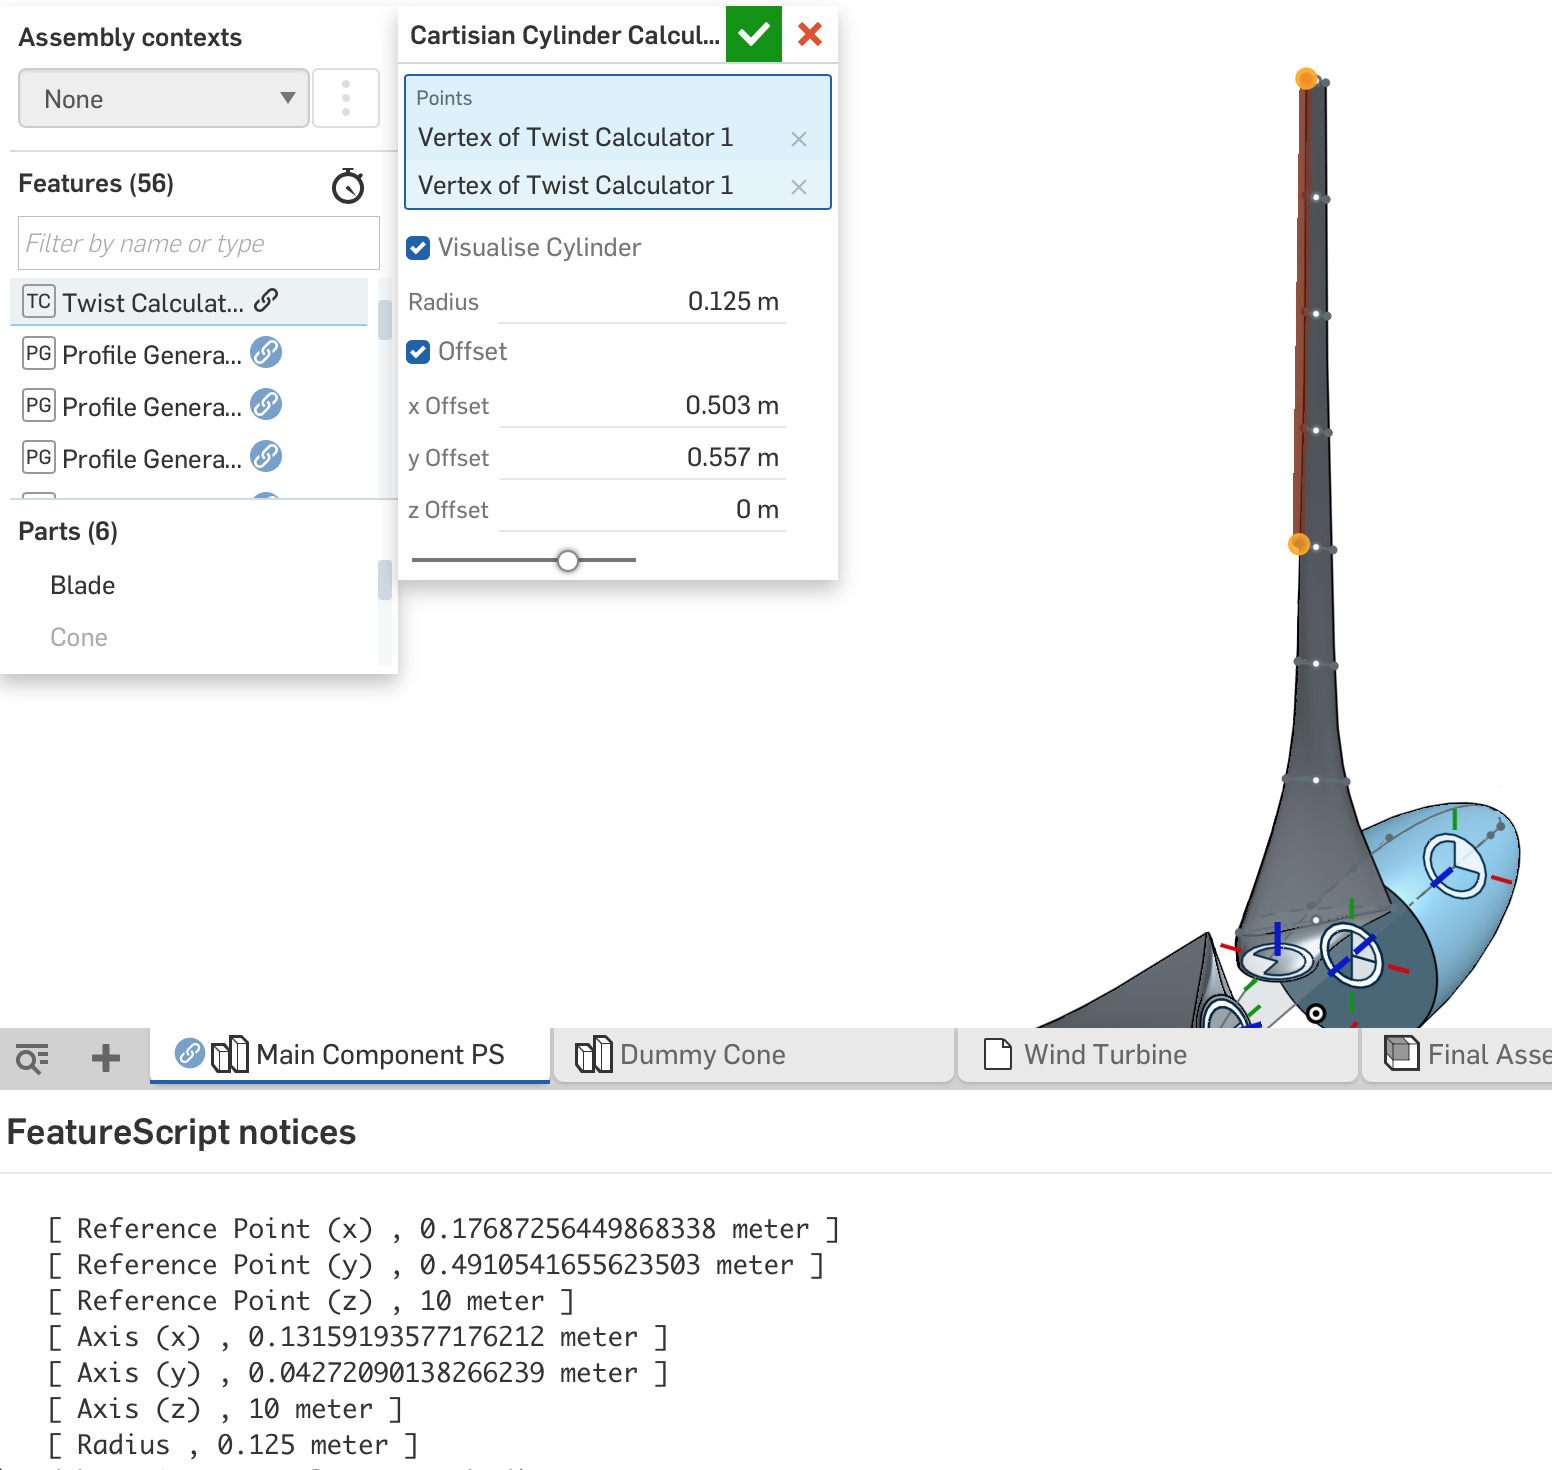Show regeneration times via the stopwatch icon
The width and height of the screenshot is (1552, 1470).
pos(348,185)
